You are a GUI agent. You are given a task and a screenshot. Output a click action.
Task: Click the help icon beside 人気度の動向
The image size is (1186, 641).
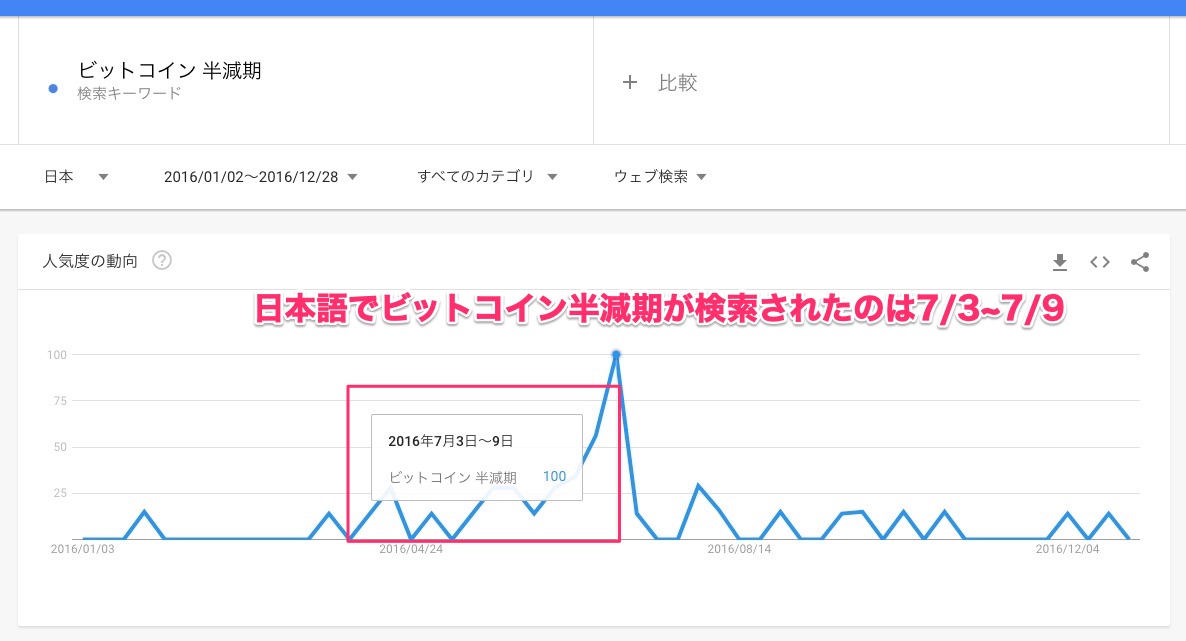click(162, 261)
